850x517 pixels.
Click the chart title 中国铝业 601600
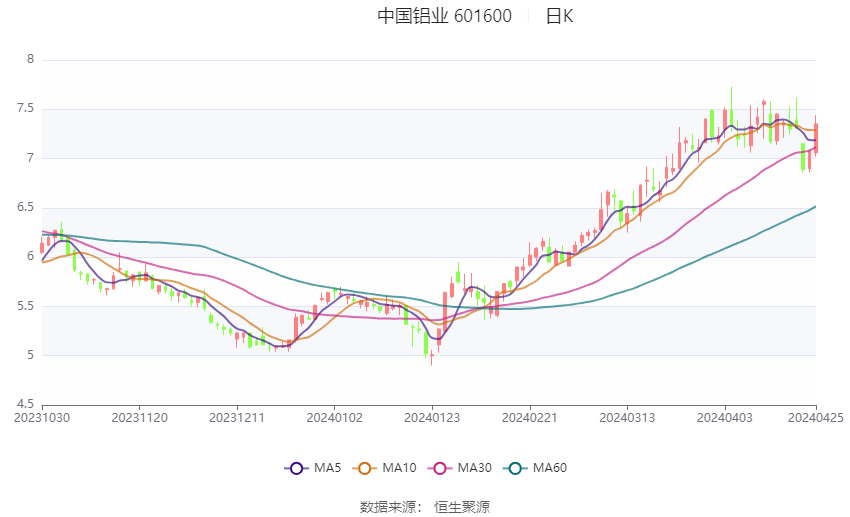445,16
